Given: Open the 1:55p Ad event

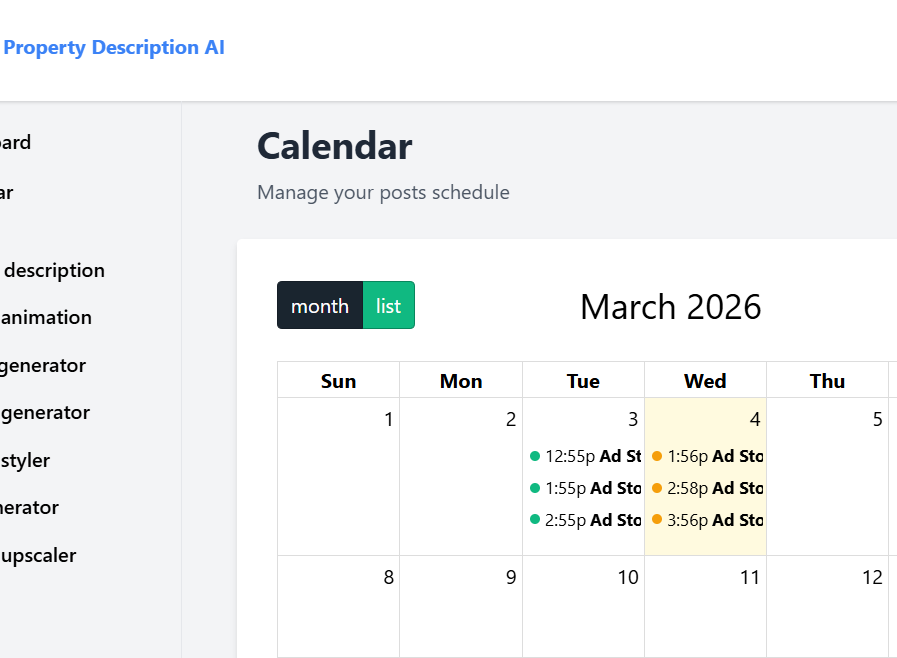Looking at the screenshot, I should 592,488.
